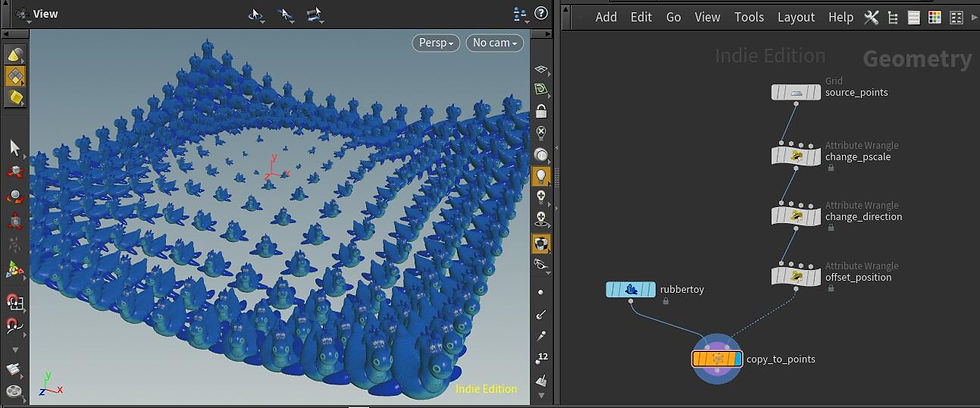Activate the multicolored Handles tool
Screen dimensions: 980x408
pos(15,269)
